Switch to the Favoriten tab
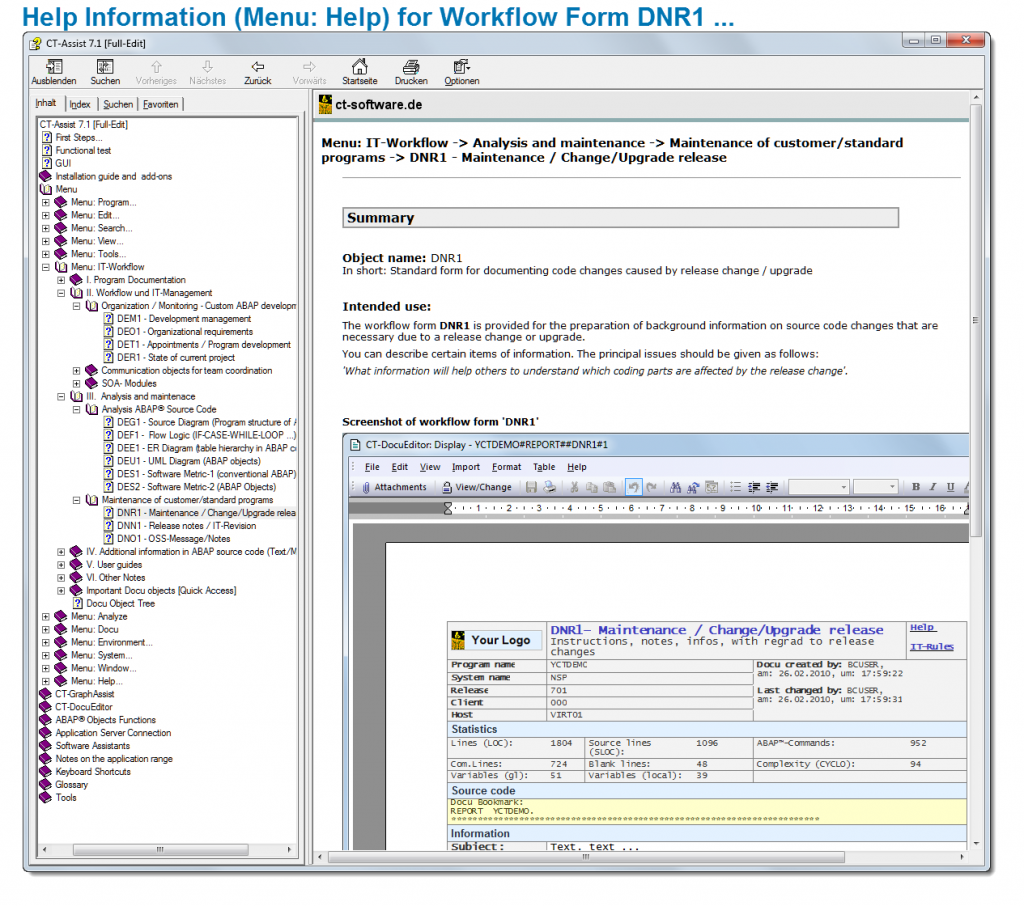1024x906 pixels. (160, 104)
